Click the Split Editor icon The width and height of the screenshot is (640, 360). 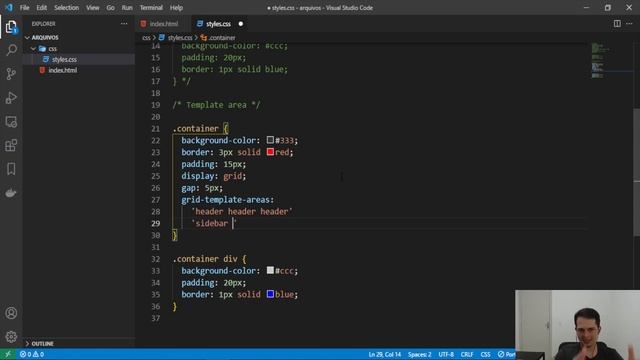[x=617, y=24]
